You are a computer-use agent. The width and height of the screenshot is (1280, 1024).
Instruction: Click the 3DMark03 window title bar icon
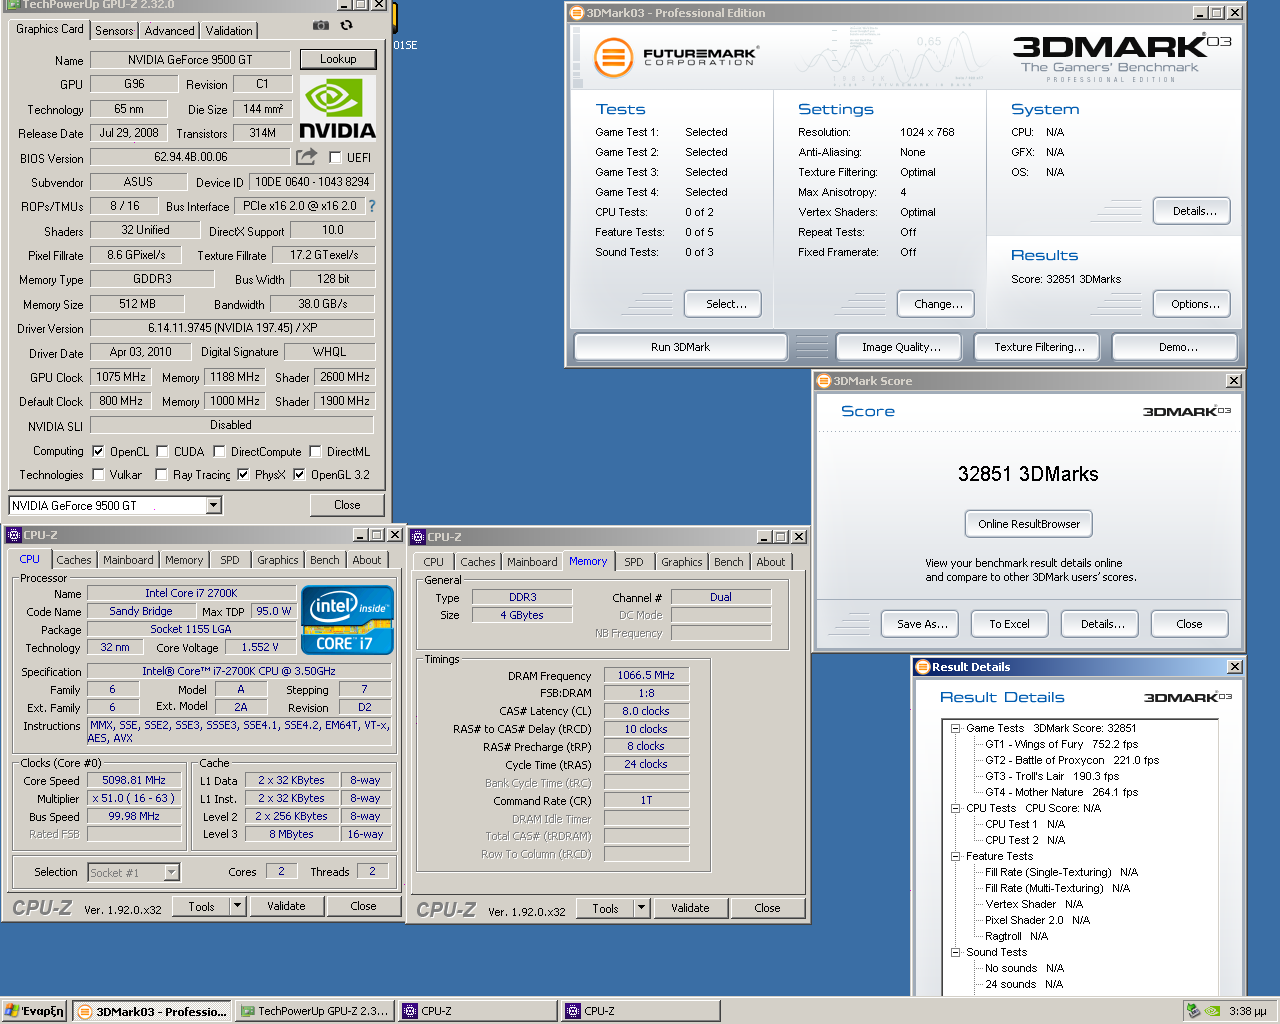coord(577,13)
